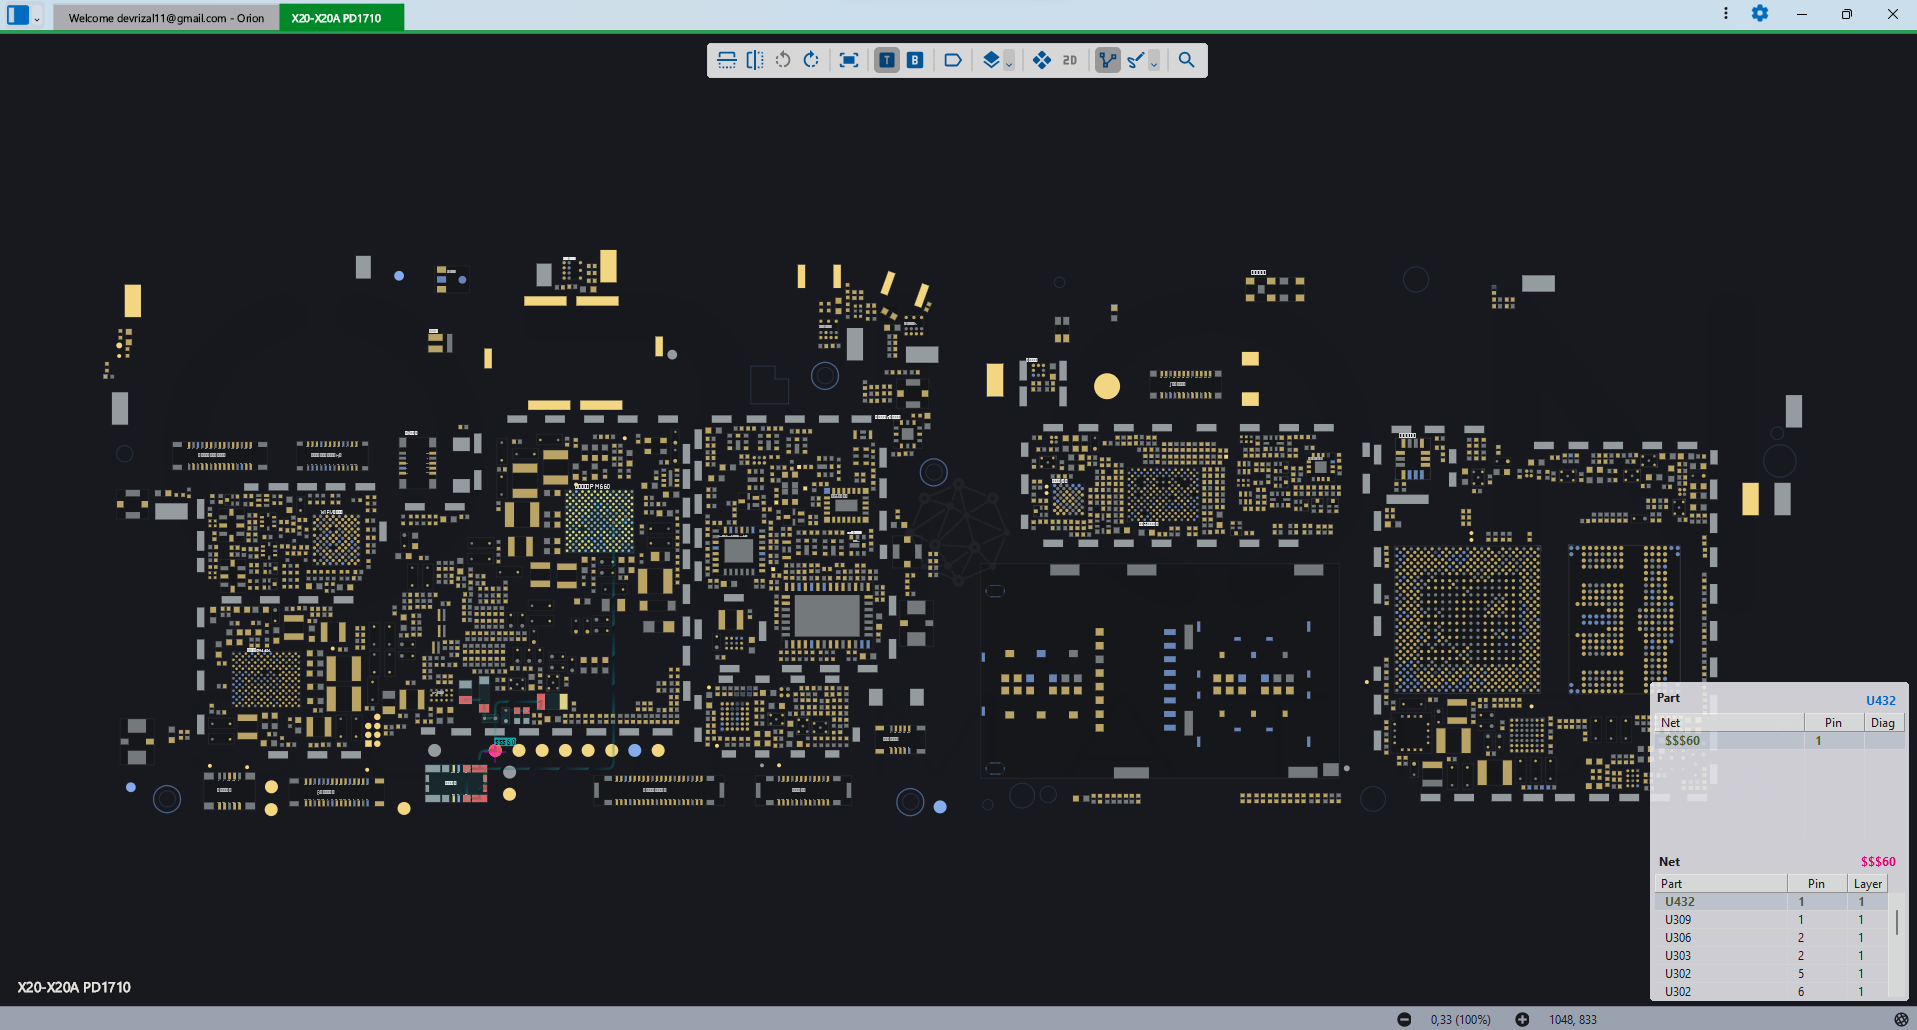Switch to Top layer view

pos(887,60)
